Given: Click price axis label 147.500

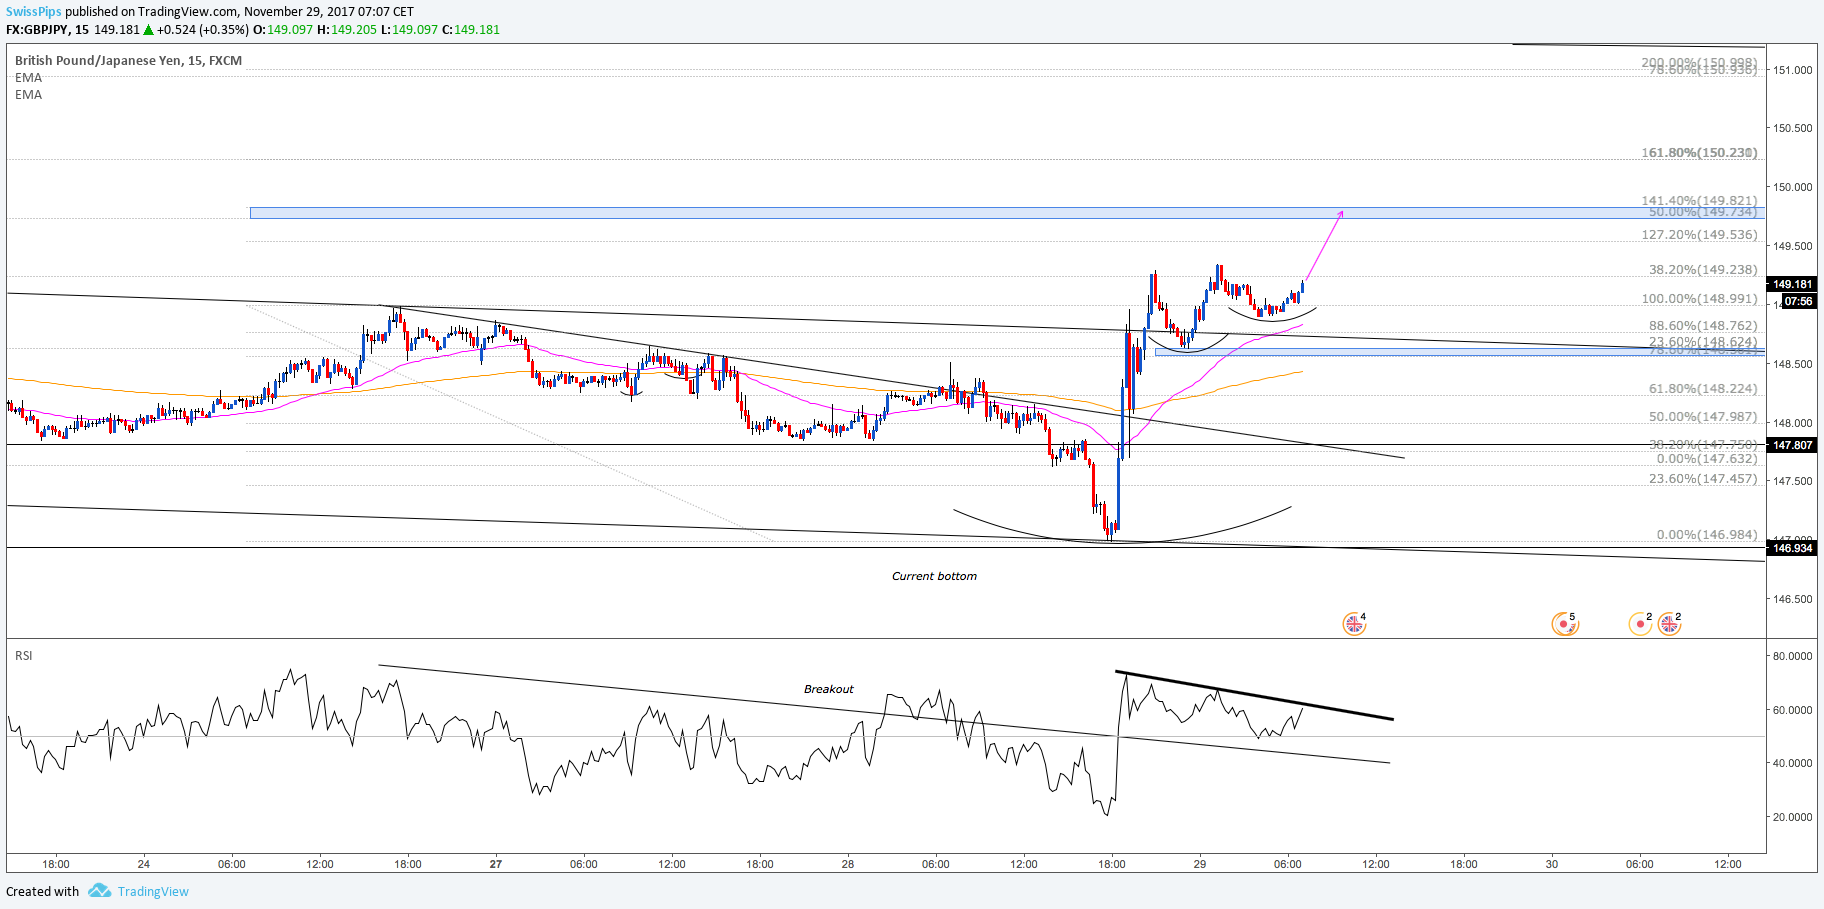Looking at the screenshot, I should click(x=1793, y=481).
